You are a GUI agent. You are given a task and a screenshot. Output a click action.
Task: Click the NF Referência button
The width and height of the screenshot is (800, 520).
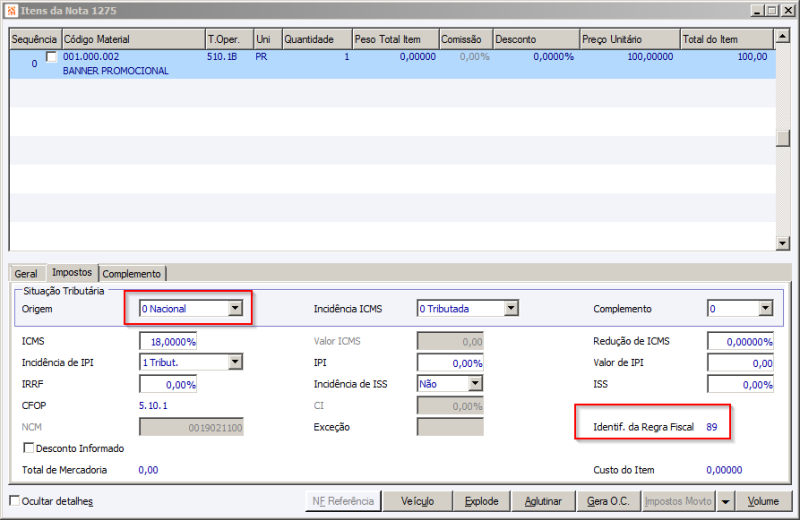click(343, 501)
